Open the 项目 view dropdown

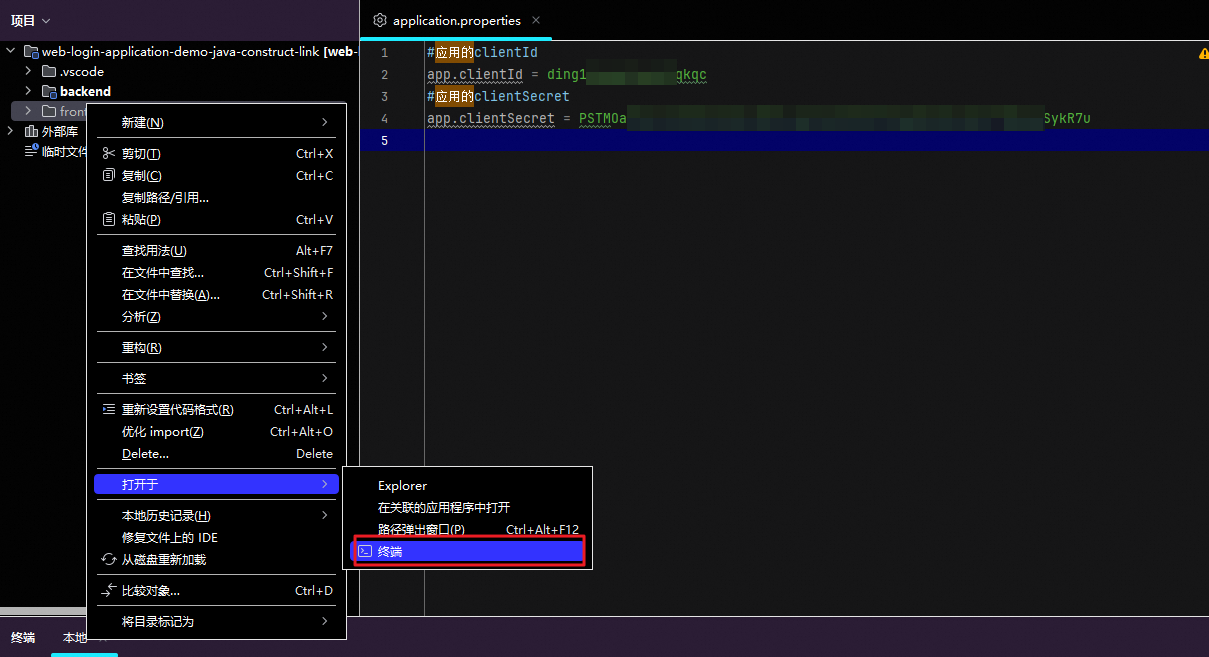click(x=30, y=20)
